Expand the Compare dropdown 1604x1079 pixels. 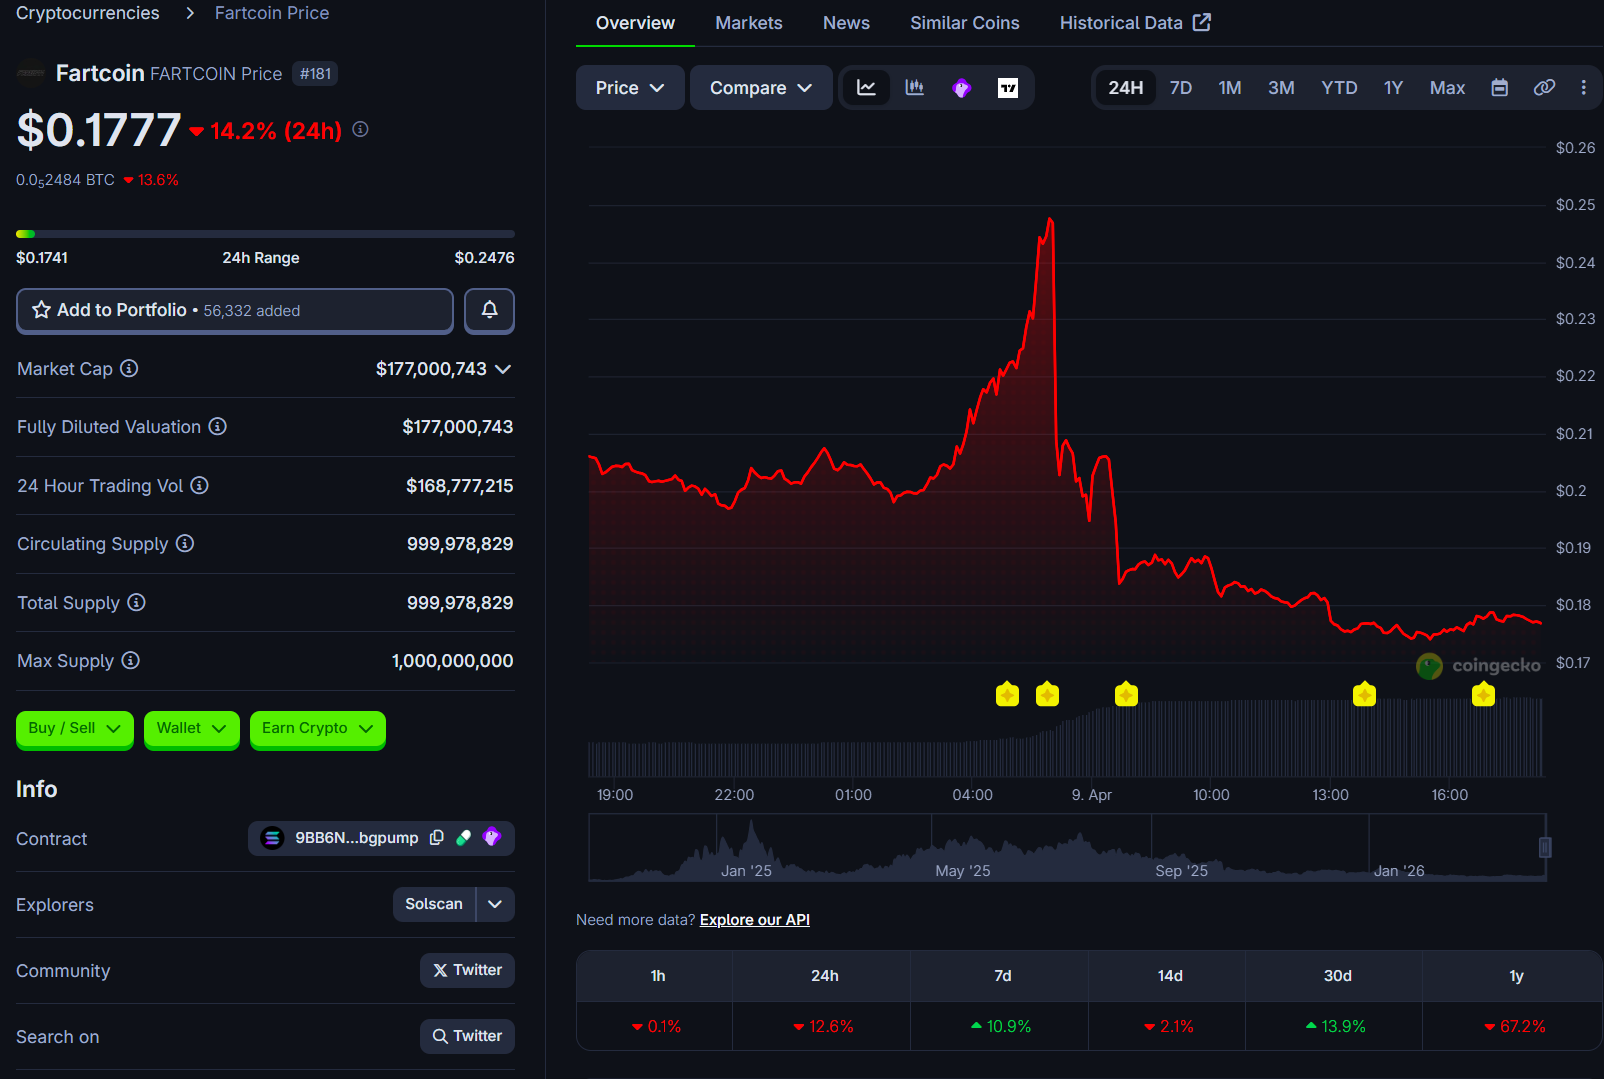760,88
